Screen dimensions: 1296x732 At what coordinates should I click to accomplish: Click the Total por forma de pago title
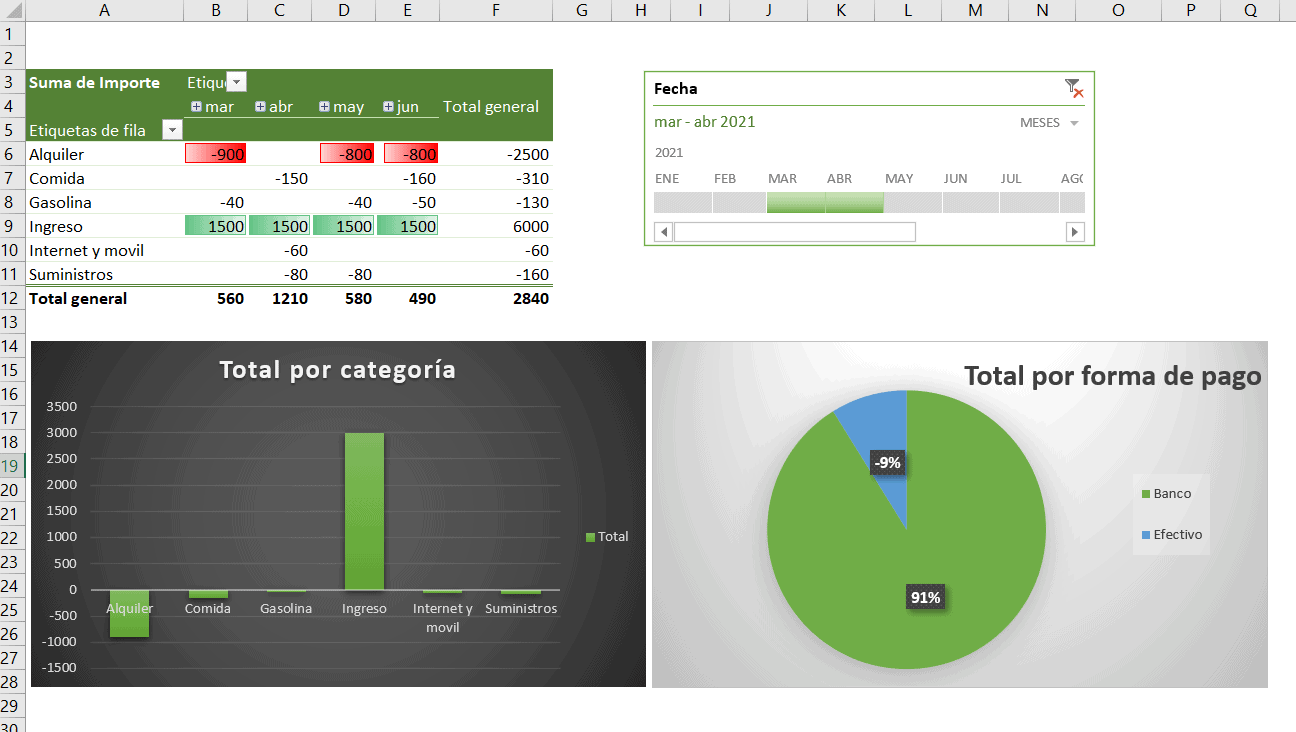[x=1112, y=377]
